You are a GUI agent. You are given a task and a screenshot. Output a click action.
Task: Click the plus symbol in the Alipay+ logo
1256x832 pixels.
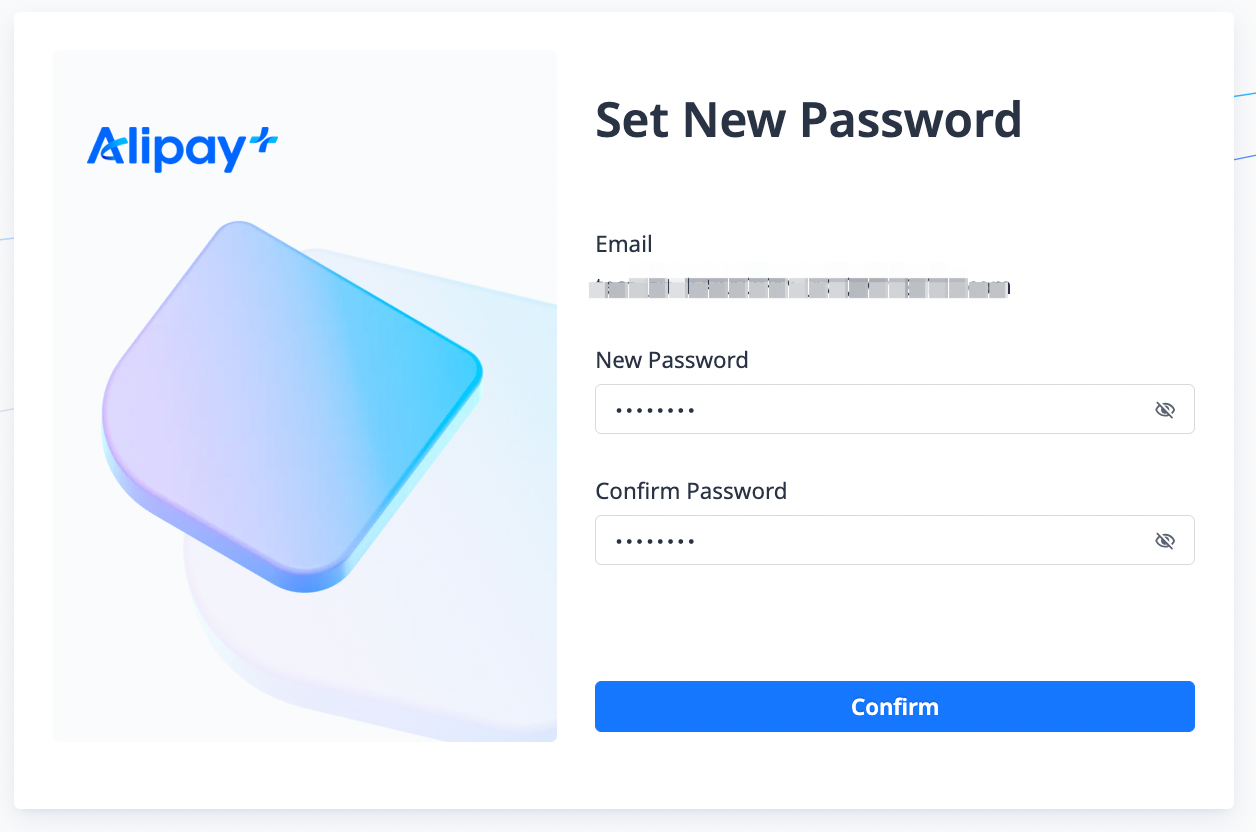(264, 140)
